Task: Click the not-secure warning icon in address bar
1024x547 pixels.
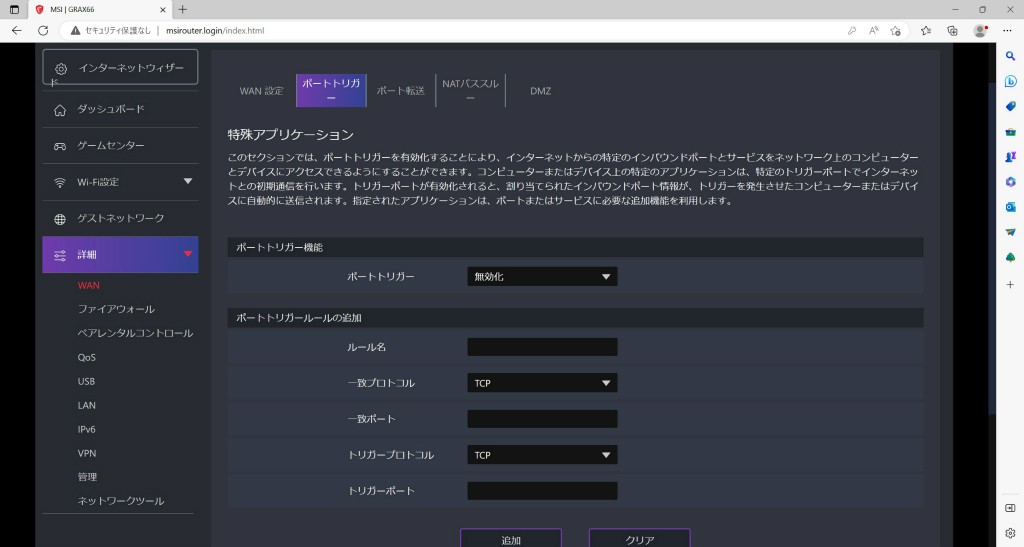Action: 76,31
